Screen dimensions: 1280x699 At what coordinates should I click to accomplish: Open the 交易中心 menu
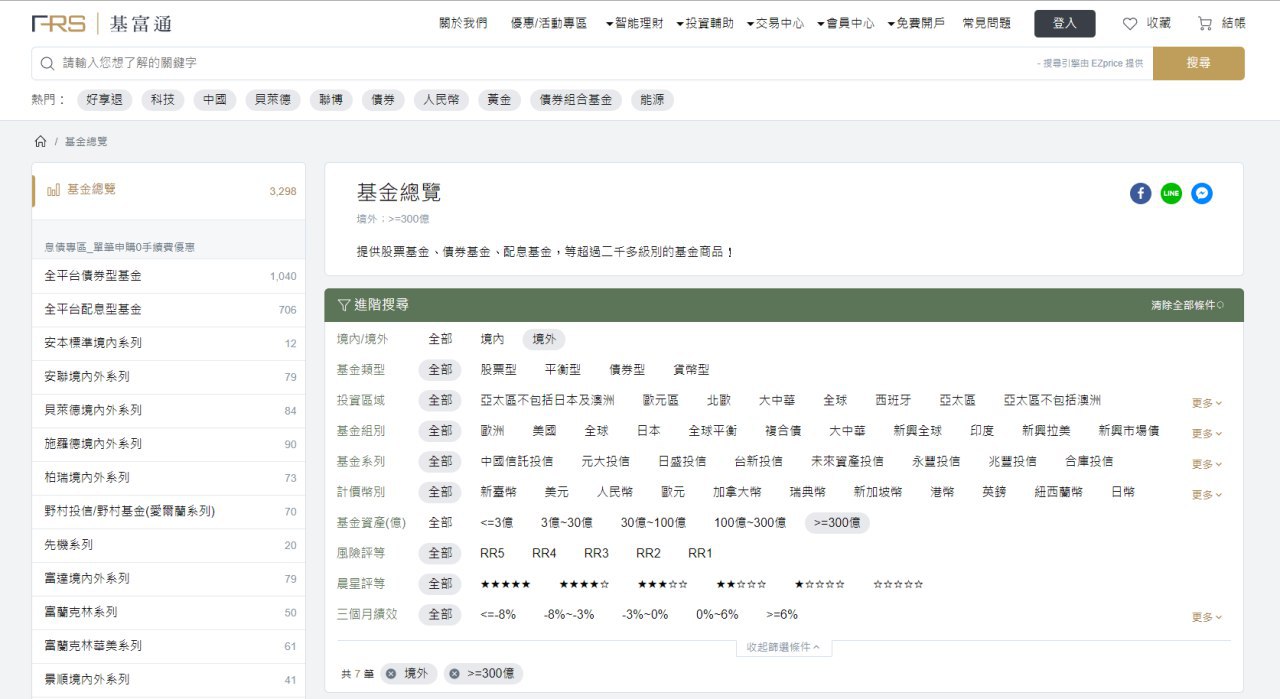tap(775, 24)
